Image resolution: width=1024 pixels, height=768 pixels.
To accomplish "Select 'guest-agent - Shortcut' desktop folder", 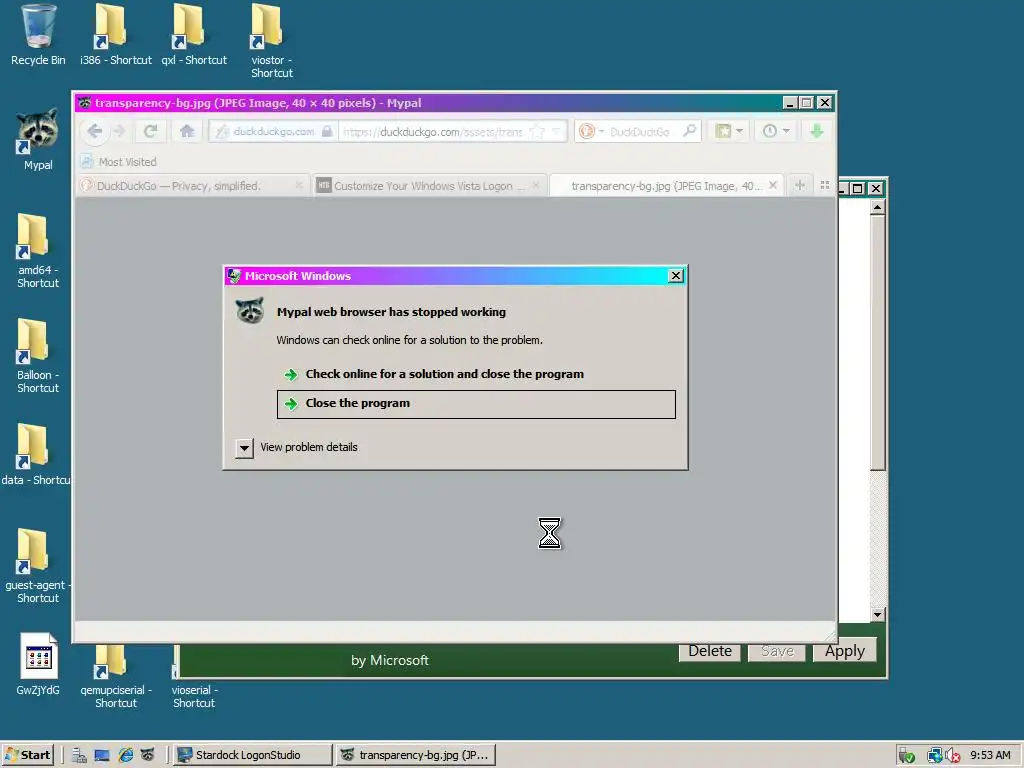I will click(37, 566).
